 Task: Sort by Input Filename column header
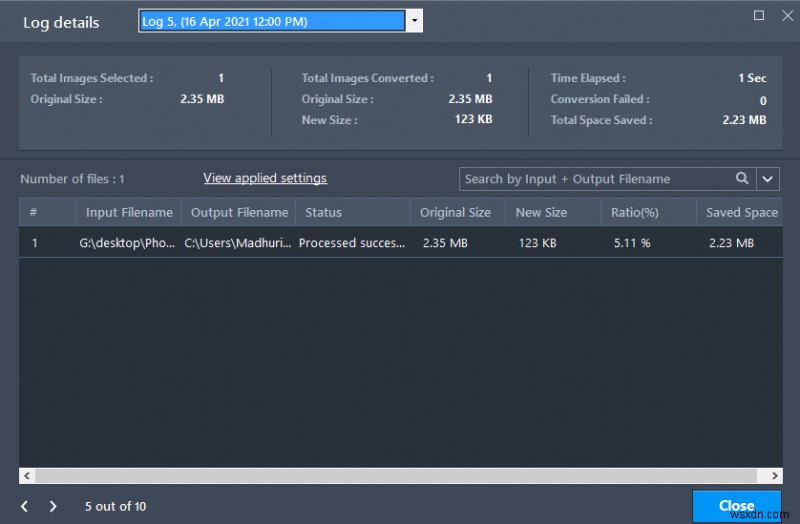coord(129,212)
